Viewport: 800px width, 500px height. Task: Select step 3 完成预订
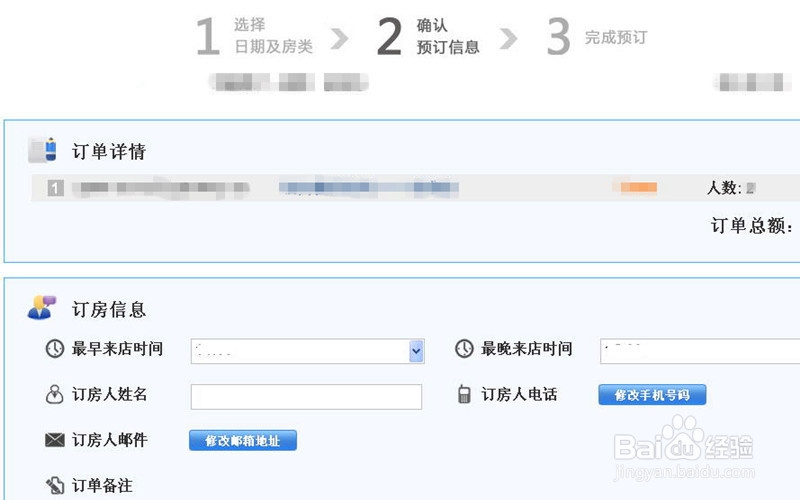click(597, 38)
